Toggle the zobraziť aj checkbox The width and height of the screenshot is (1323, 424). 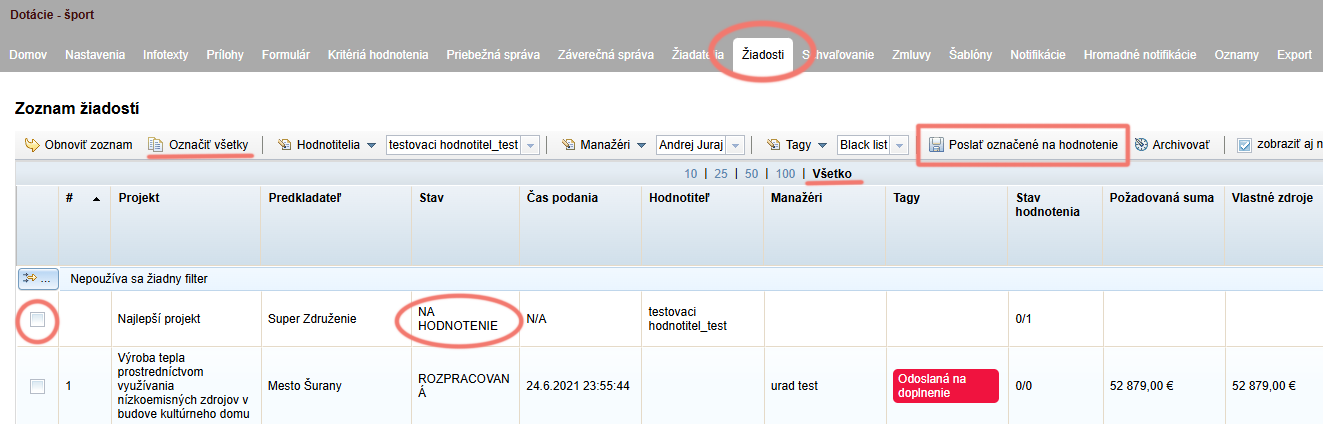[x=1245, y=145]
